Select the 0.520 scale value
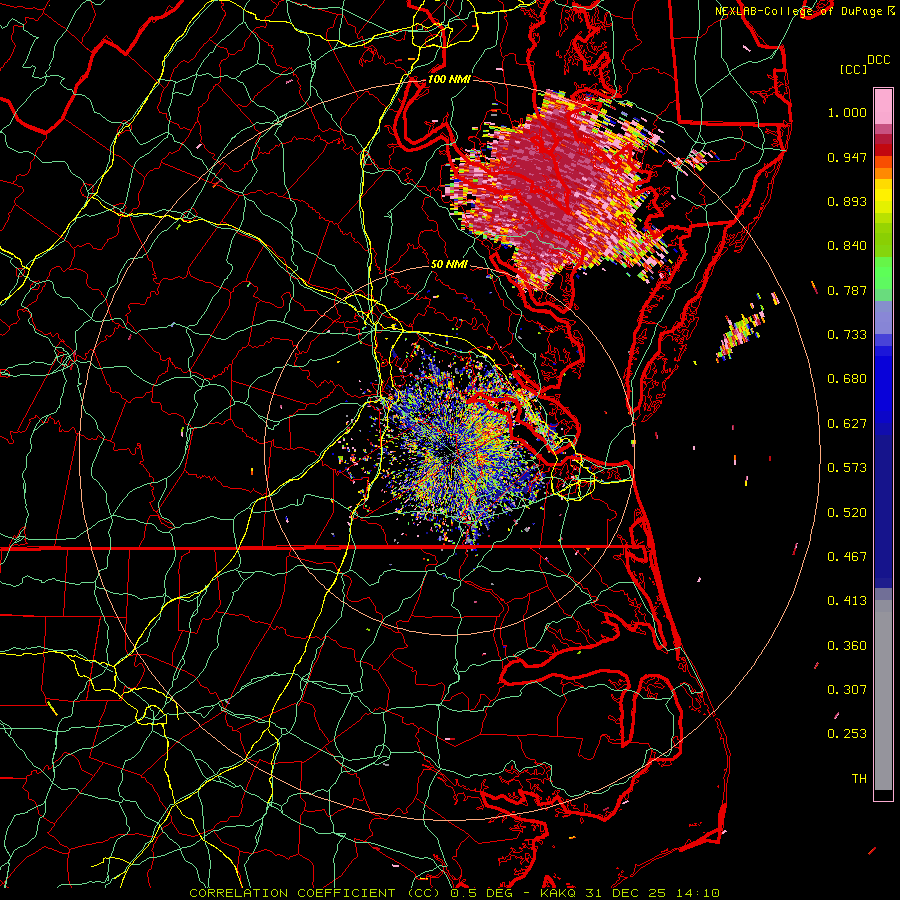Image resolution: width=900 pixels, height=900 pixels. (847, 513)
